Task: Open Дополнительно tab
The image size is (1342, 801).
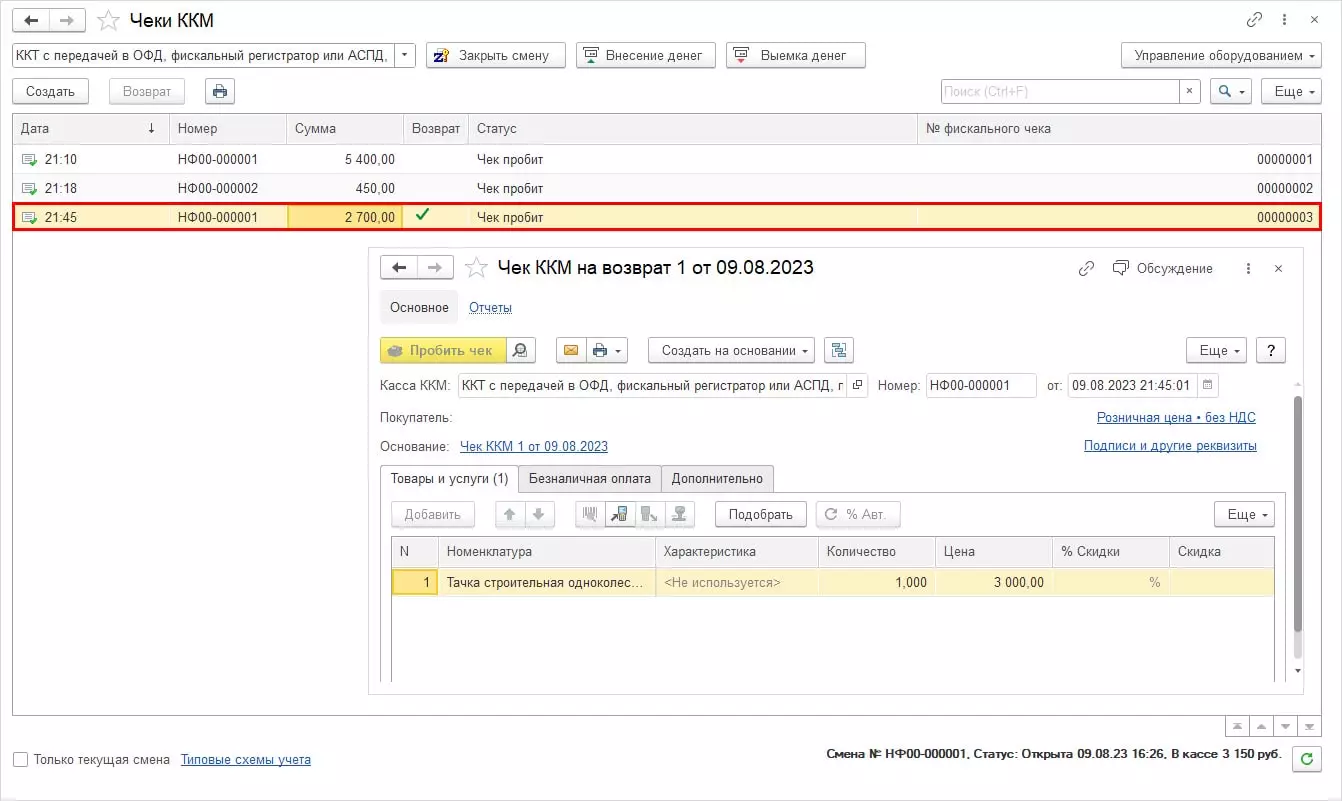Action: pos(717,478)
